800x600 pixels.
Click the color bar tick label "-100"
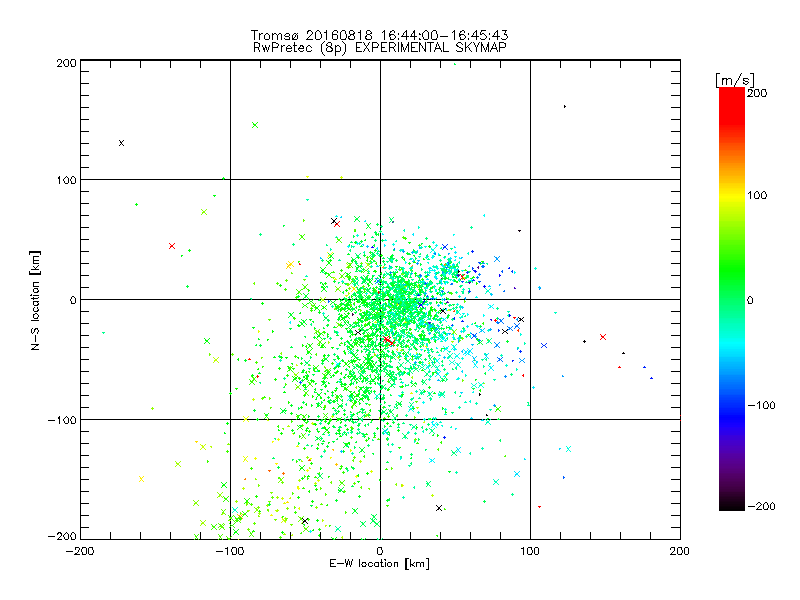click(761, 405)
